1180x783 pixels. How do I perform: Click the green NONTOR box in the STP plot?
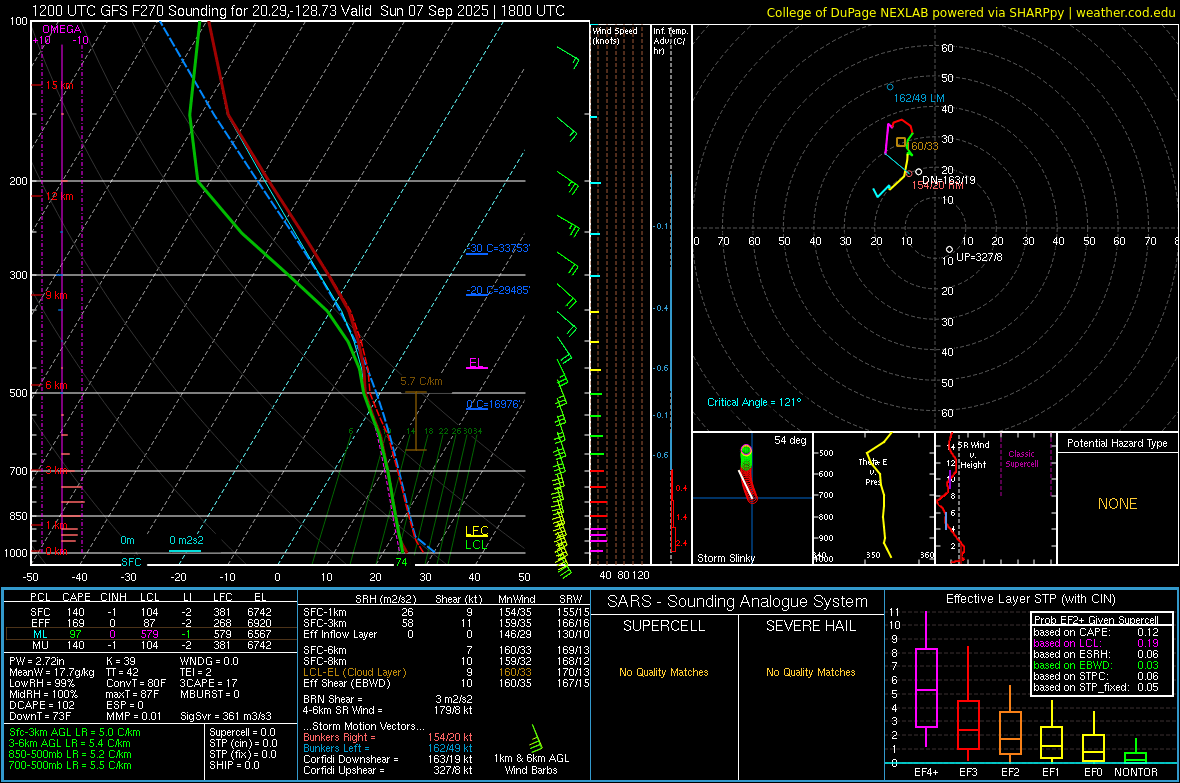point(1135,757)
